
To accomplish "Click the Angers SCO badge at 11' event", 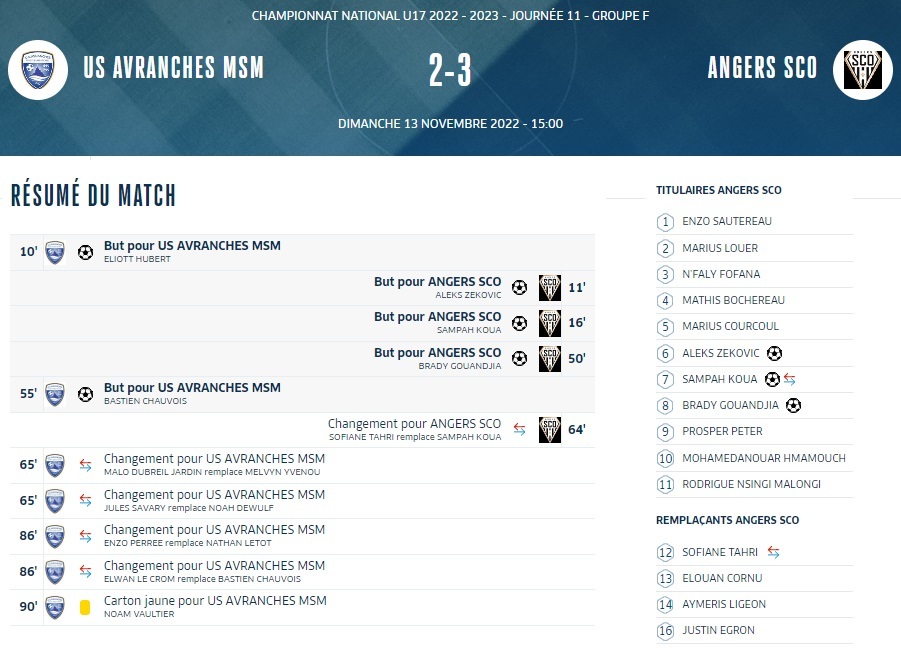I will (x=550, y=288).
